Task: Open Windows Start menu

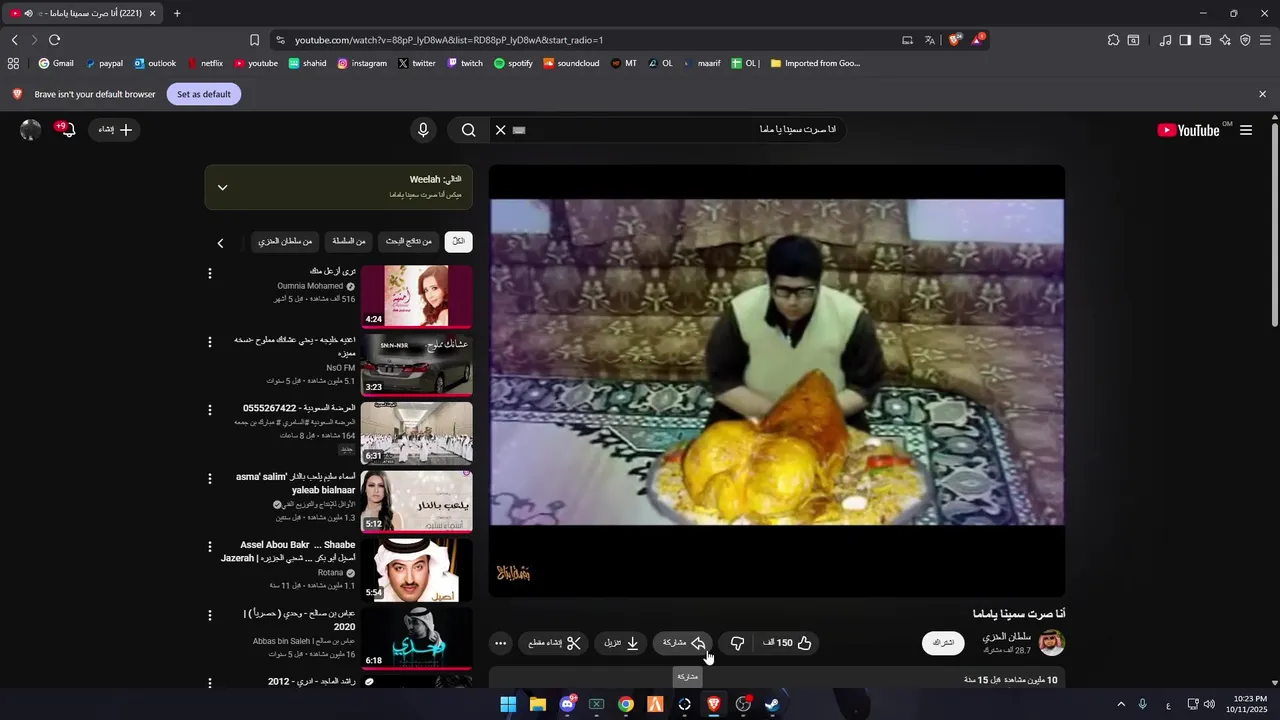Action: (508, 704)
